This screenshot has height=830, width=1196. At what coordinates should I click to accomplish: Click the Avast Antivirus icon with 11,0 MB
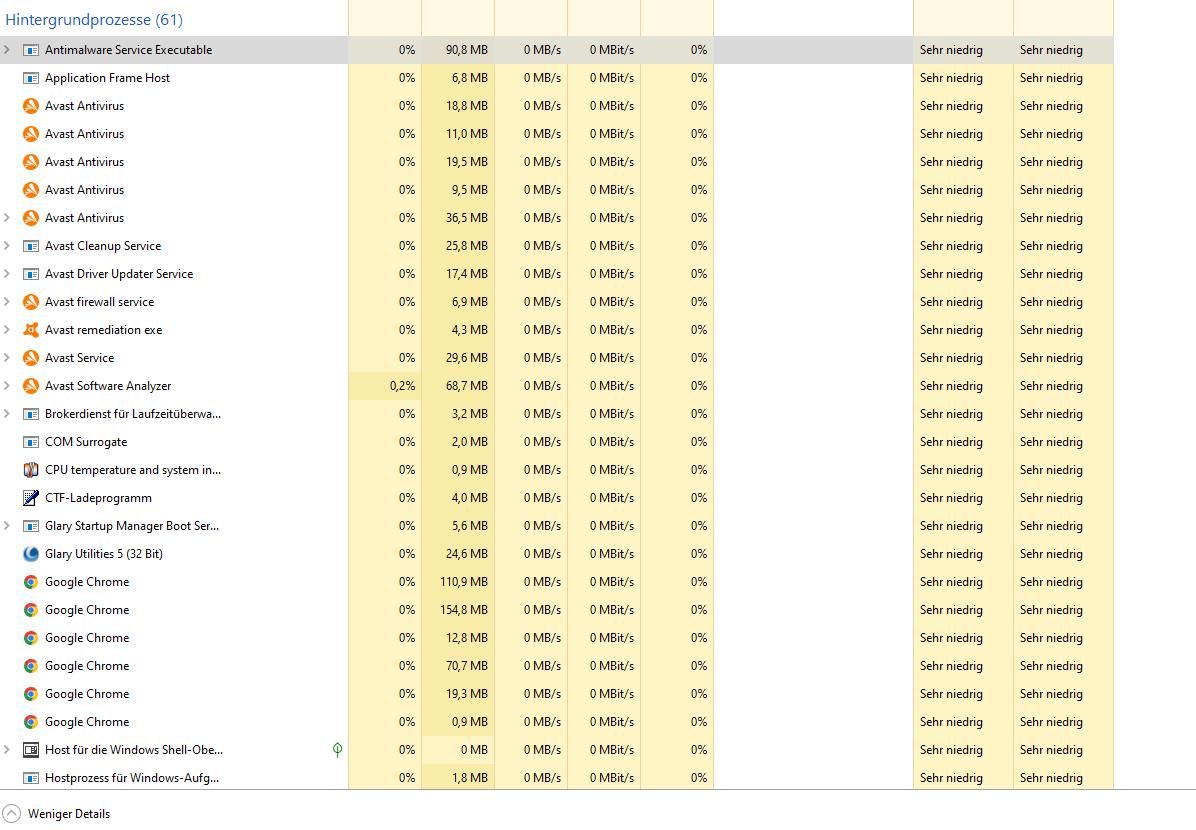click(x=31, y=134)
